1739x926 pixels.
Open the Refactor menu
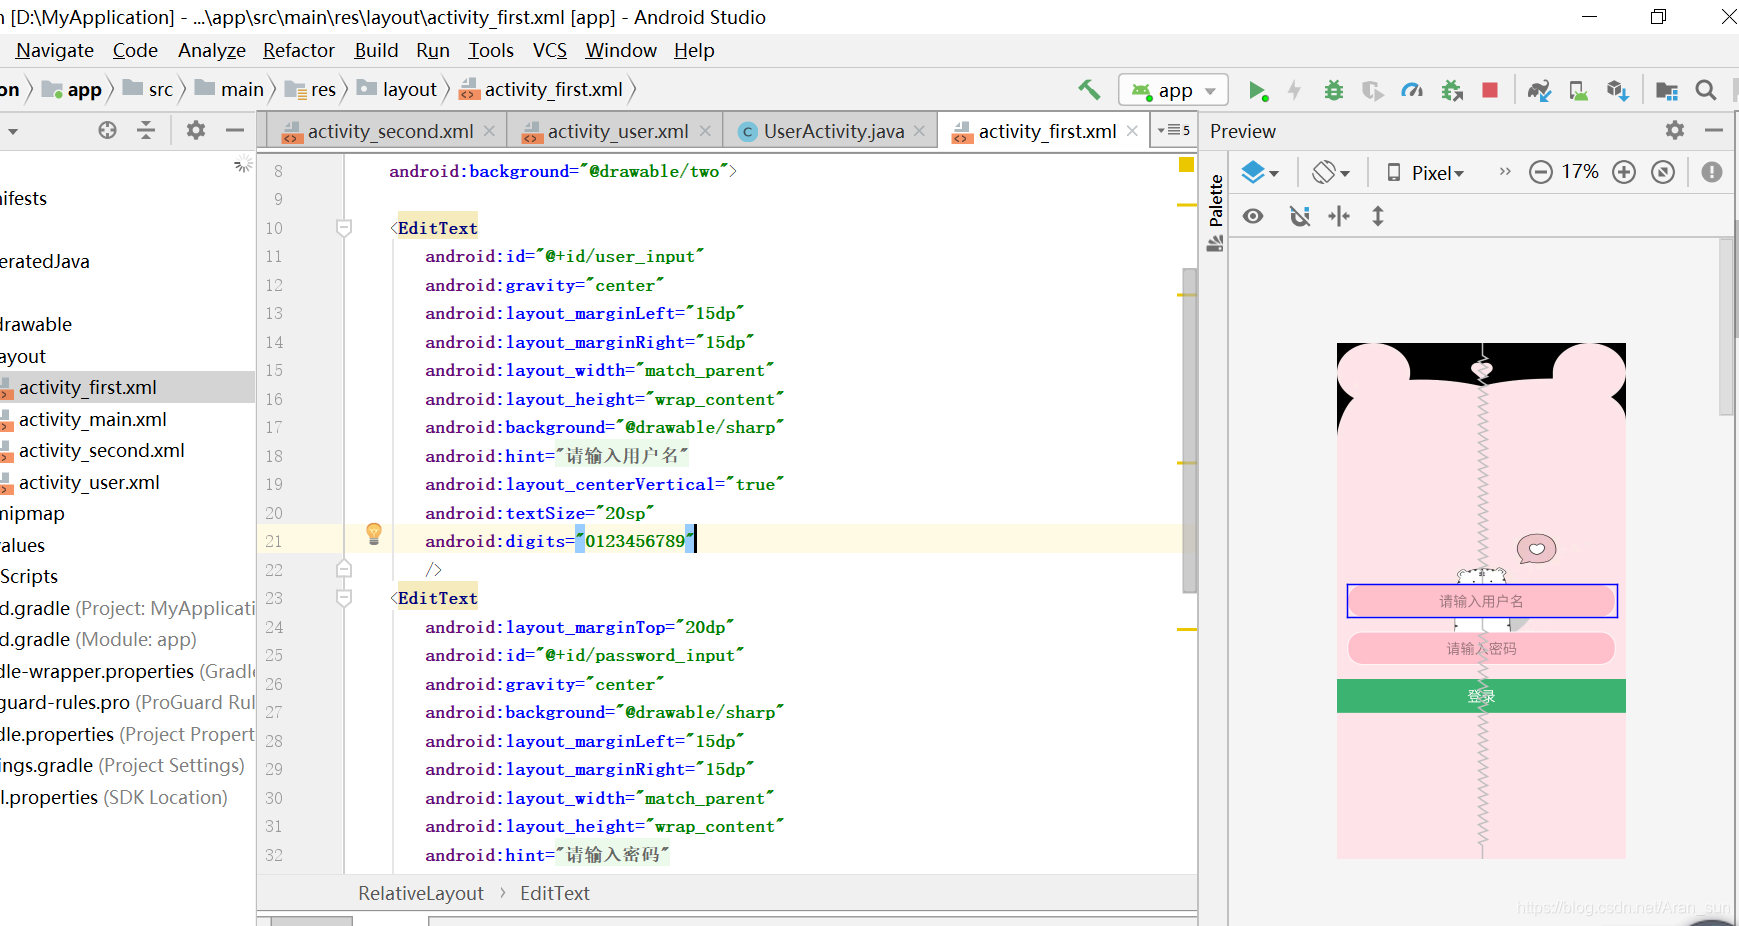[298, 50]
